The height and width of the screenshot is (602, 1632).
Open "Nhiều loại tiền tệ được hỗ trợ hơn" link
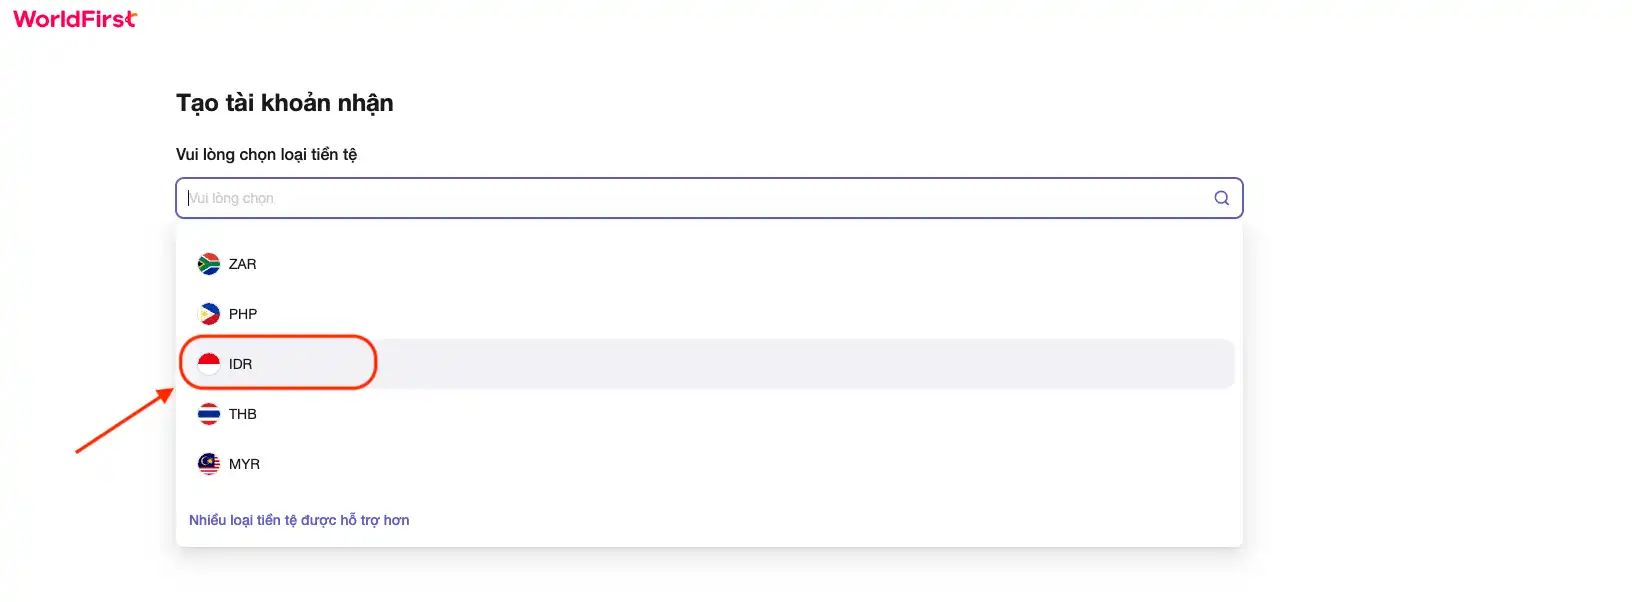pos(299,520)
